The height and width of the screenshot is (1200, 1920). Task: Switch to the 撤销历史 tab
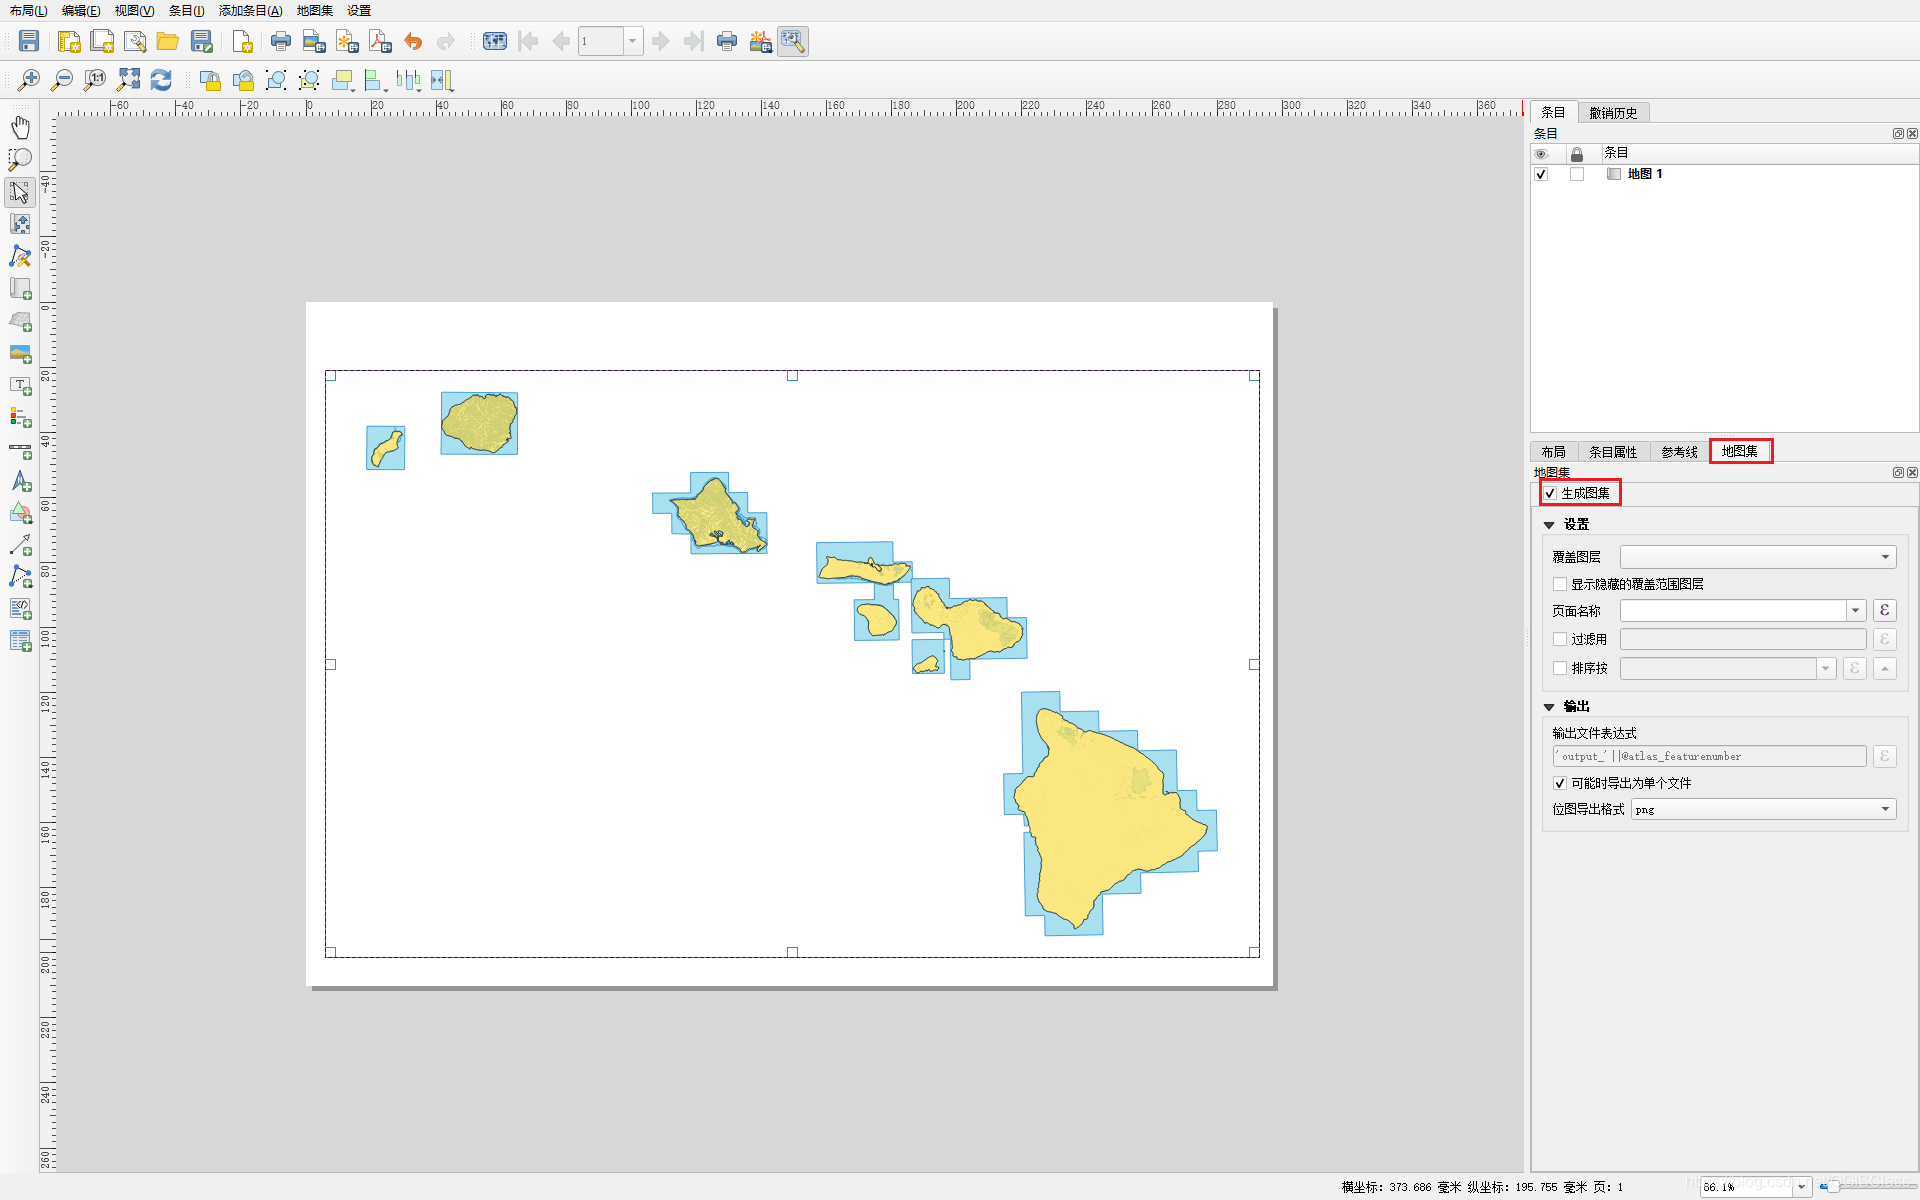pyautogui.click(x=1613, y=113)
